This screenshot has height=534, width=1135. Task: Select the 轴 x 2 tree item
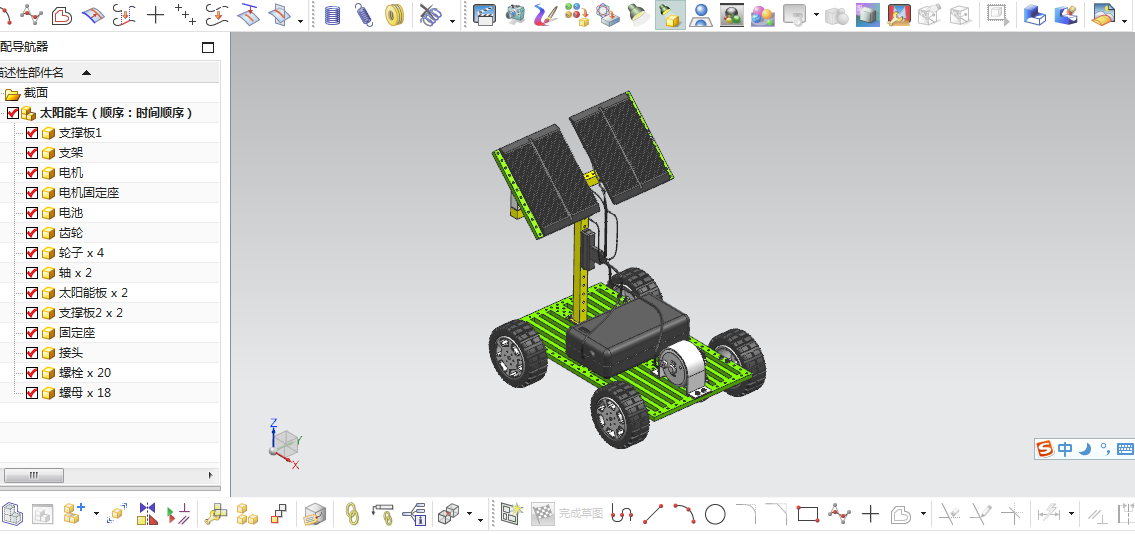pyautogui.click(x=75, y=273)
